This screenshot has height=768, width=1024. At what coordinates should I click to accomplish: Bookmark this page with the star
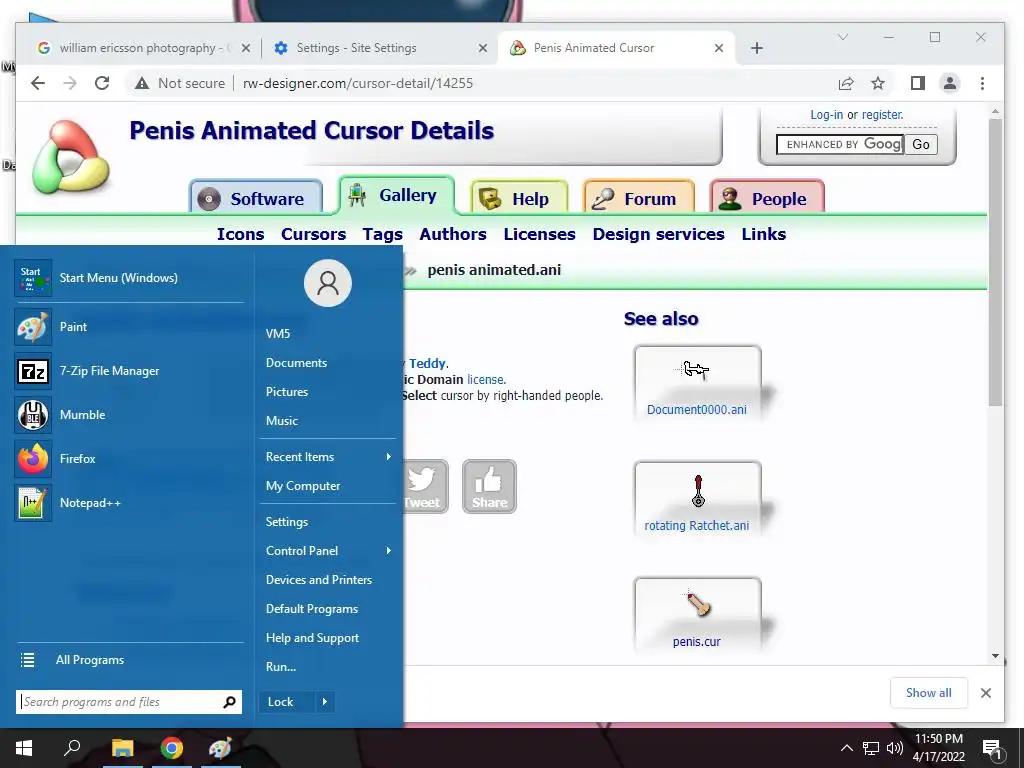(878, 83)
